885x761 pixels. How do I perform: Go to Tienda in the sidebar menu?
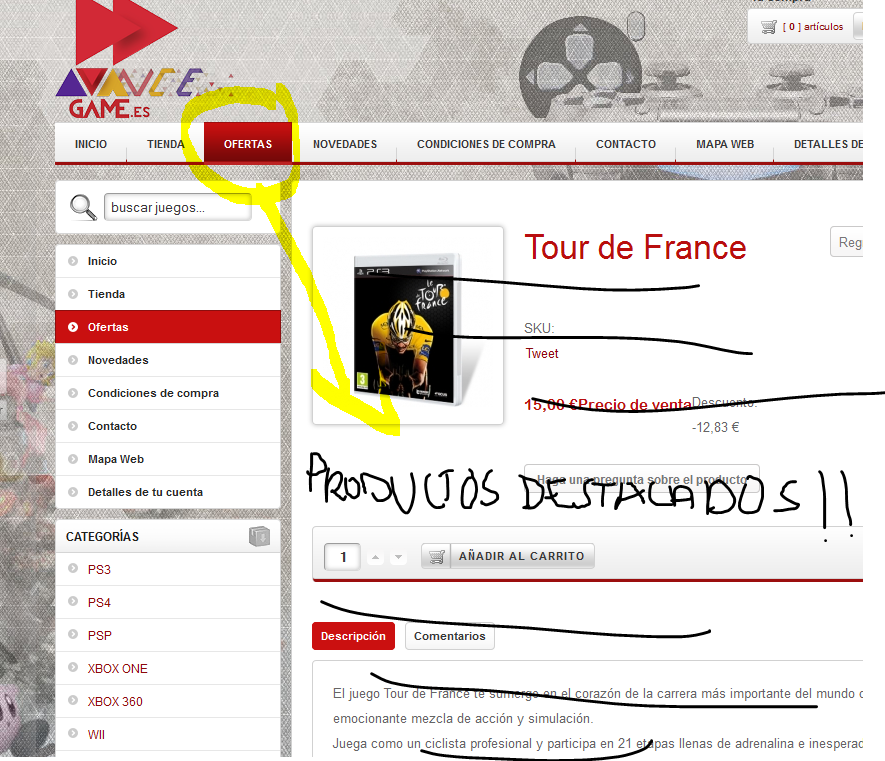point(168,294)
